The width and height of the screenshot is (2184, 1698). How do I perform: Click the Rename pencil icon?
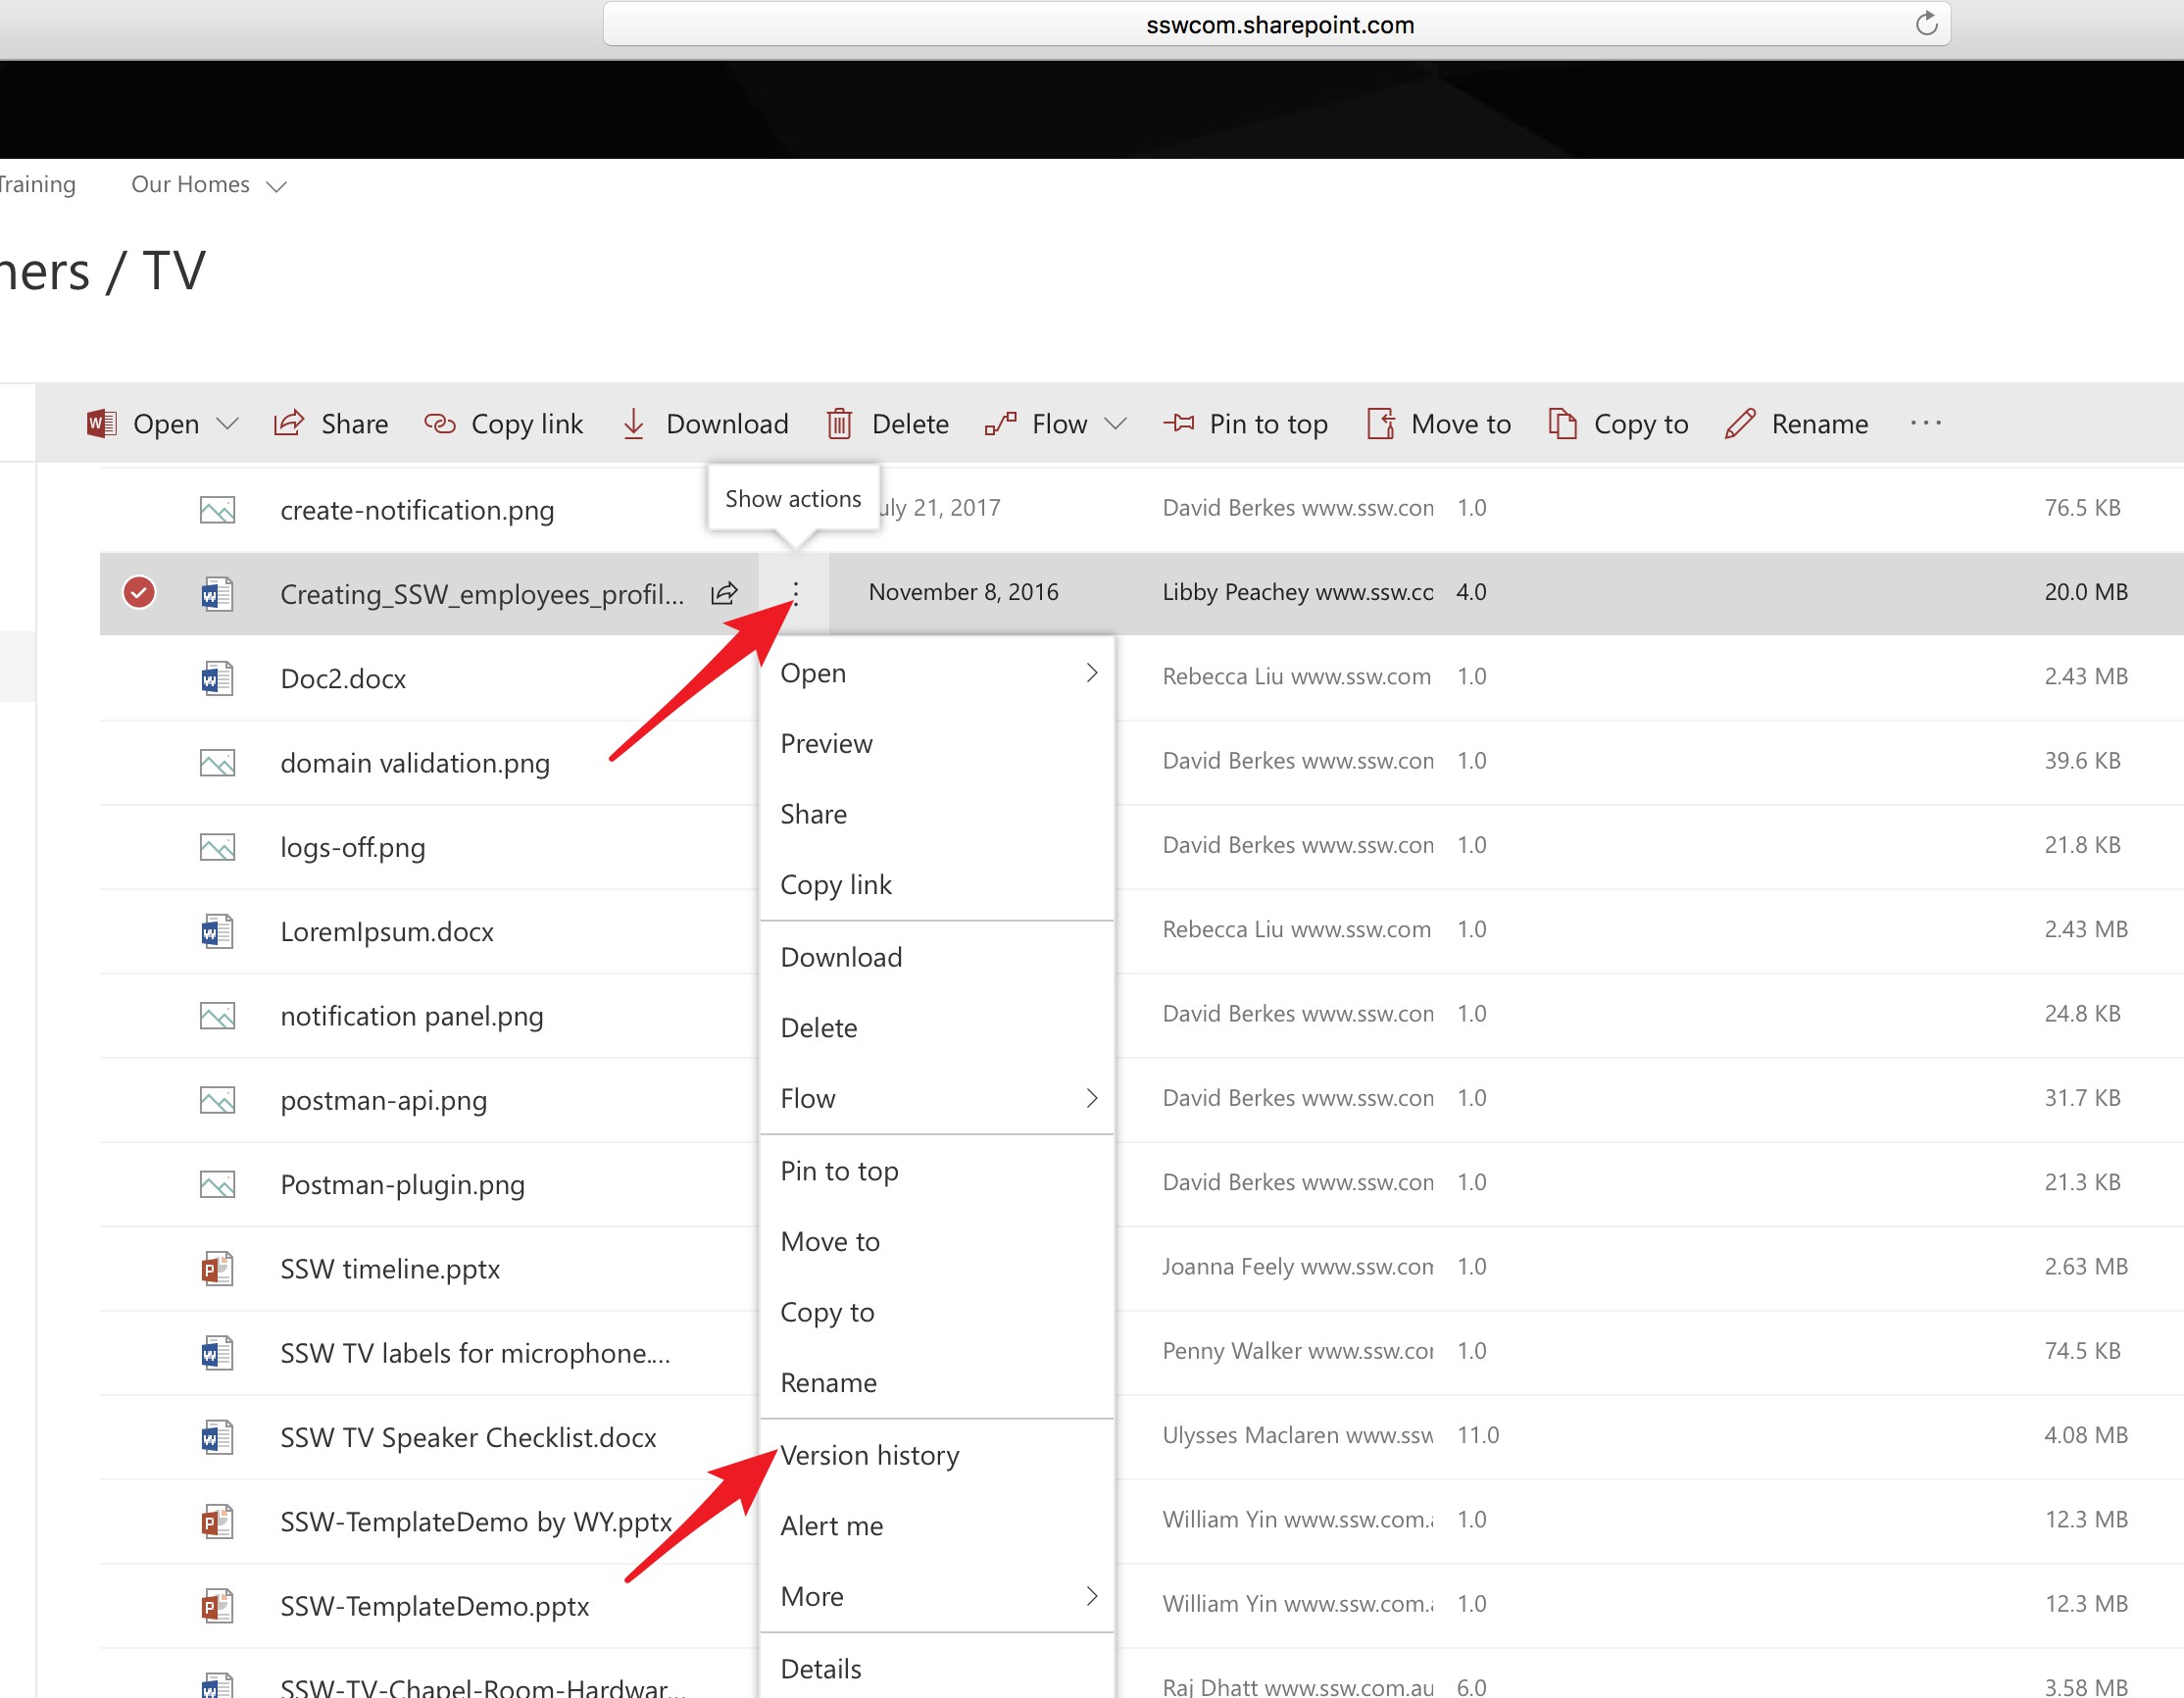pyautogui.click(x=1740, y=423)
